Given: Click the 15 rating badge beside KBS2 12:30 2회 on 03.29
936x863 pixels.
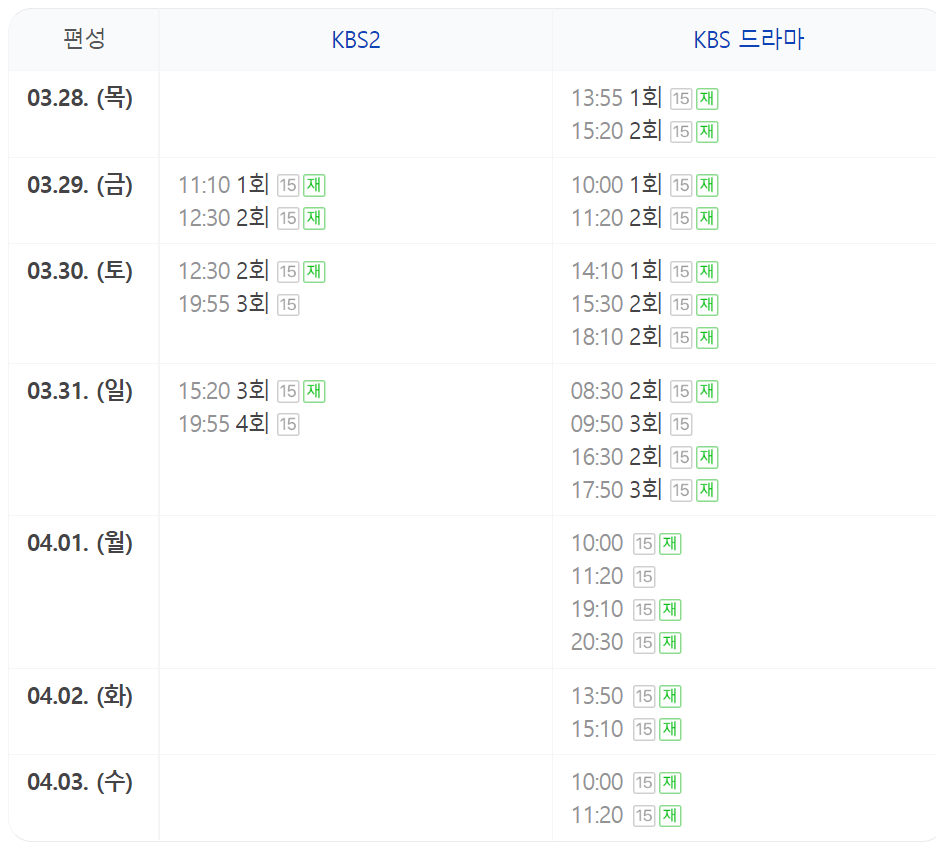Looking at the screenshot, I should click(x=288, y=218).
